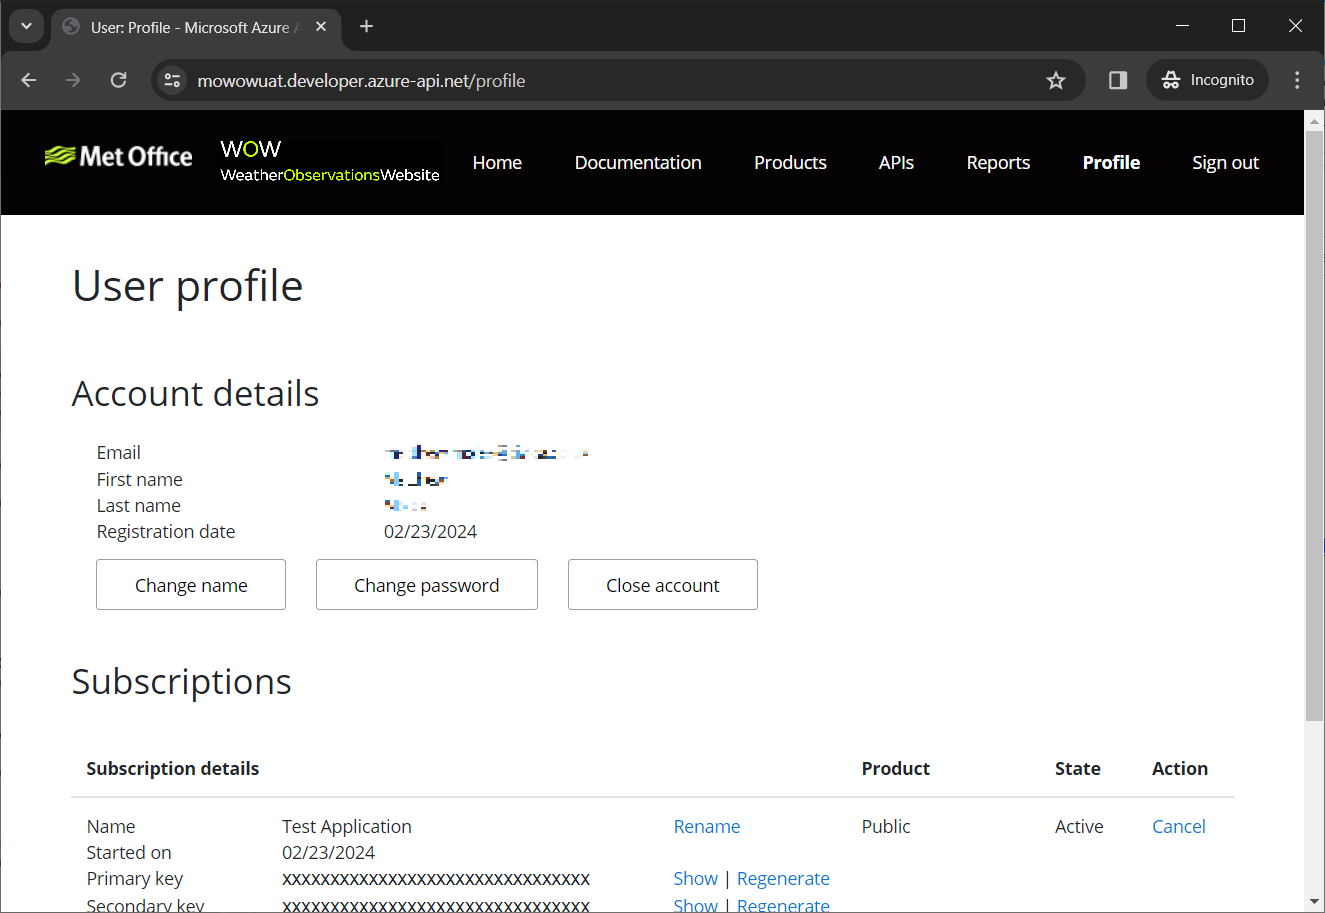The height and width of the screenshot is (913, 1325).
Task: Click the Close account button
Action: pos(662,585)
